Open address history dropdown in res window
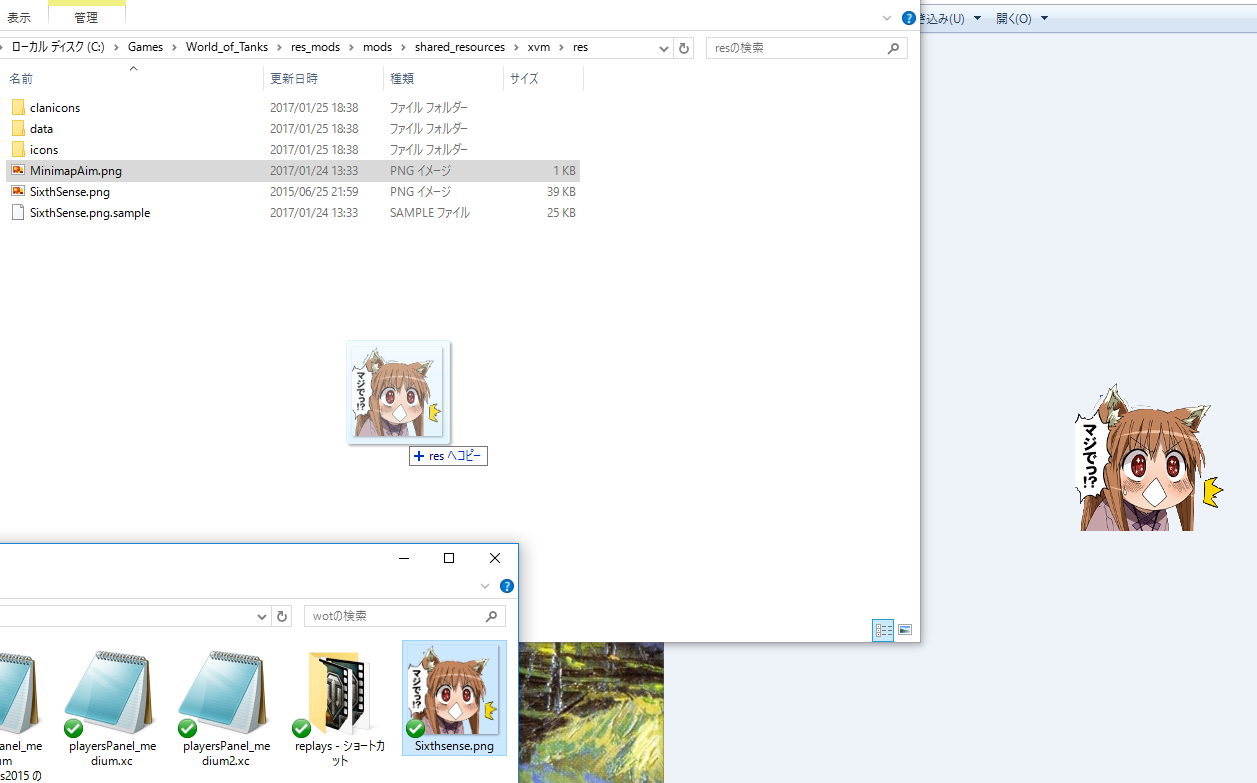The width and height of the screenshot is (1257, 783). 665,48
